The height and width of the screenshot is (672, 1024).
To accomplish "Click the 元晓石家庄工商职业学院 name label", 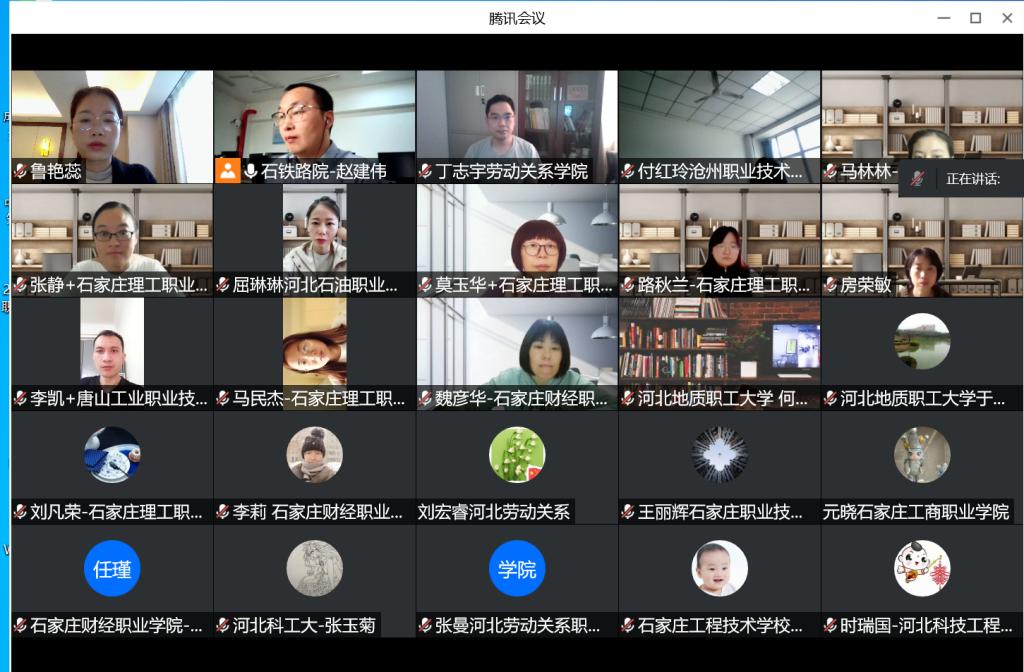I will coord(916,512).
